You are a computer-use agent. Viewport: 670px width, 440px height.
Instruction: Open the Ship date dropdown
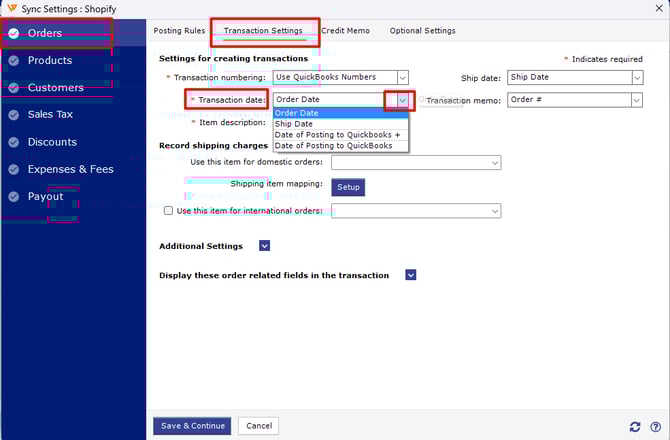(x=637, y=78)
